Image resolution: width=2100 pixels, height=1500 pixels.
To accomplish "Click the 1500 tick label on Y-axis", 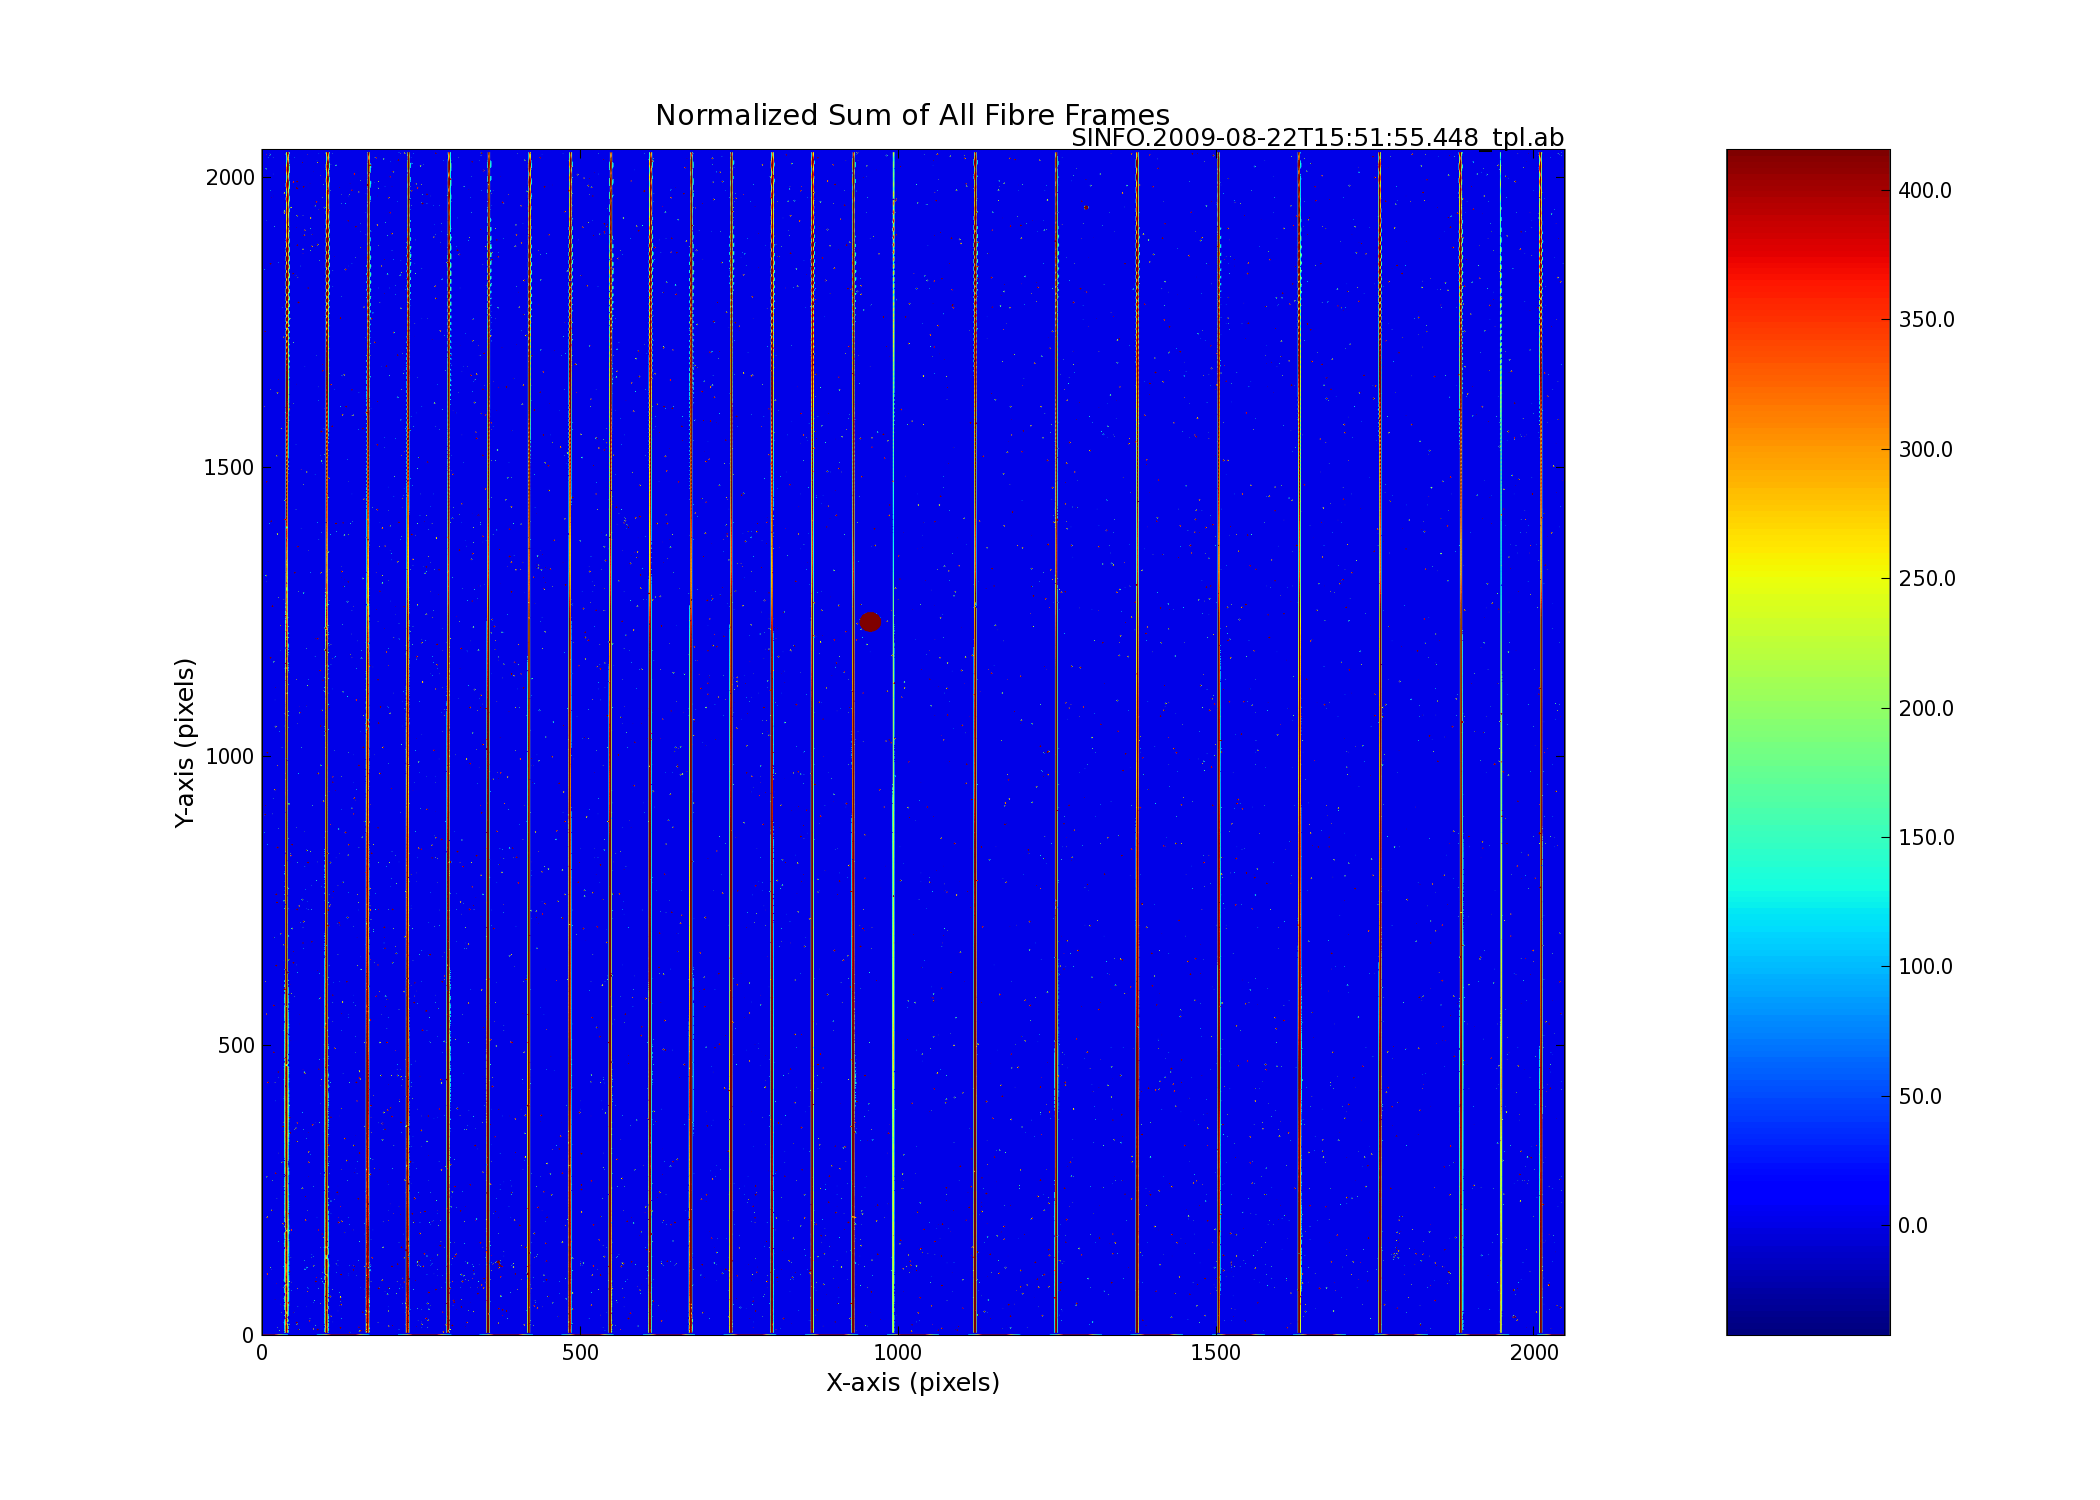I will tap(229, 468).
